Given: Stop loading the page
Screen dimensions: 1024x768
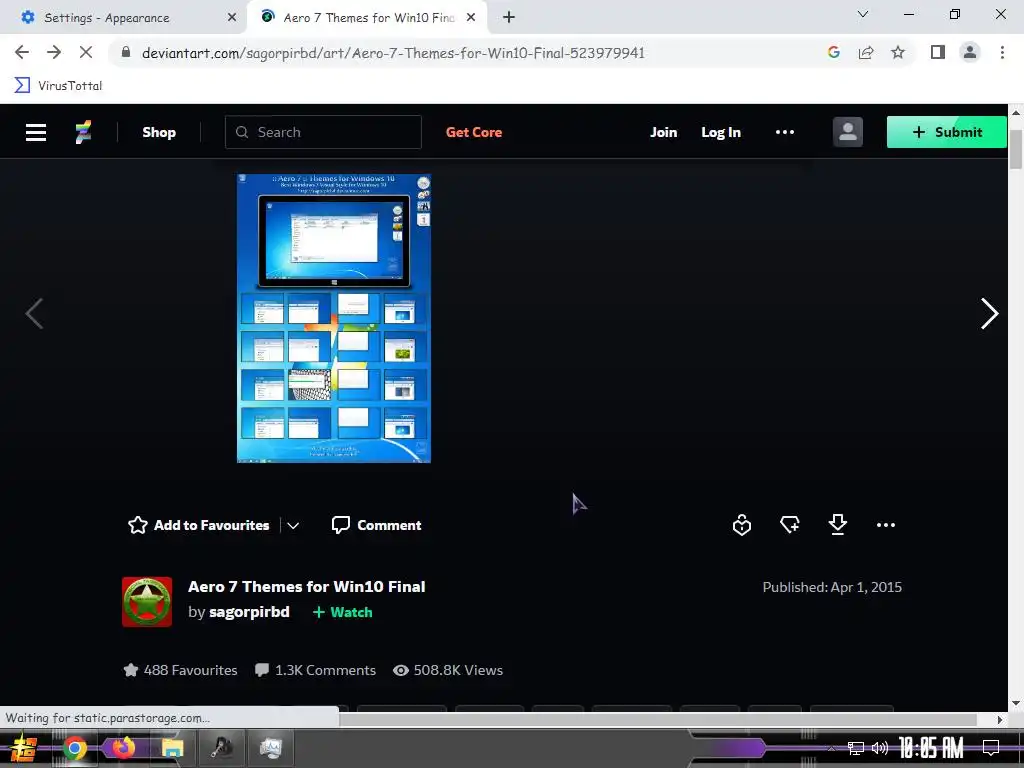Looking at the screenshot, I should point(86,52).
